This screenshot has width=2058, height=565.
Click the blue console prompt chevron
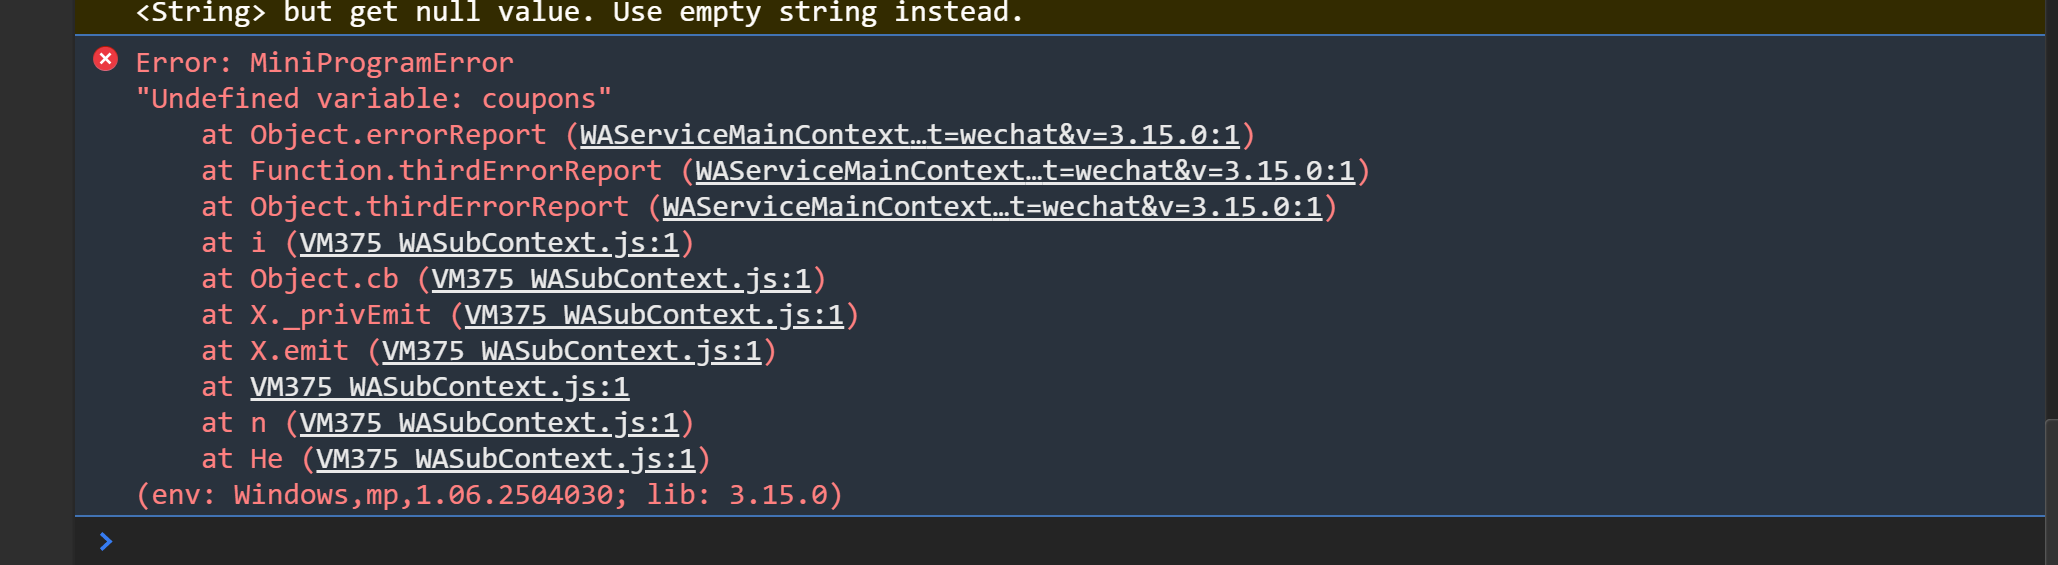pos(106,541)
